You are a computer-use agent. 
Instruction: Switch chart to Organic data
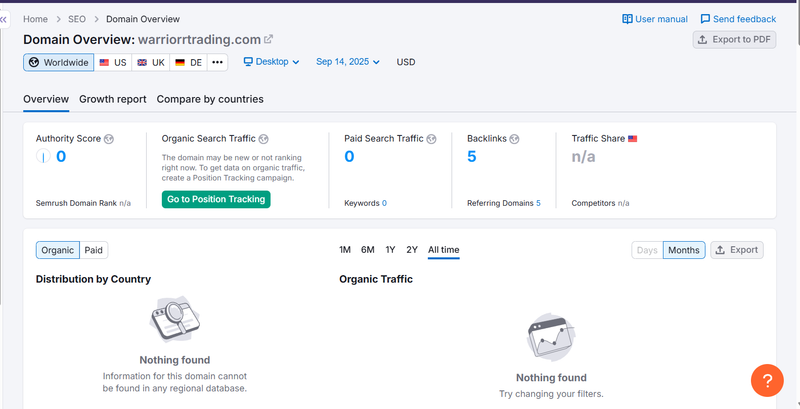(58, 250)
